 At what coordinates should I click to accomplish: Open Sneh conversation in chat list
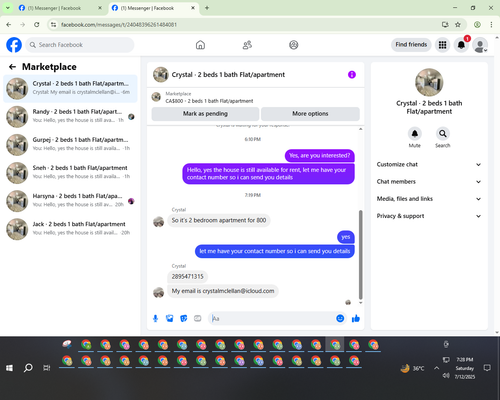point(70,173)
